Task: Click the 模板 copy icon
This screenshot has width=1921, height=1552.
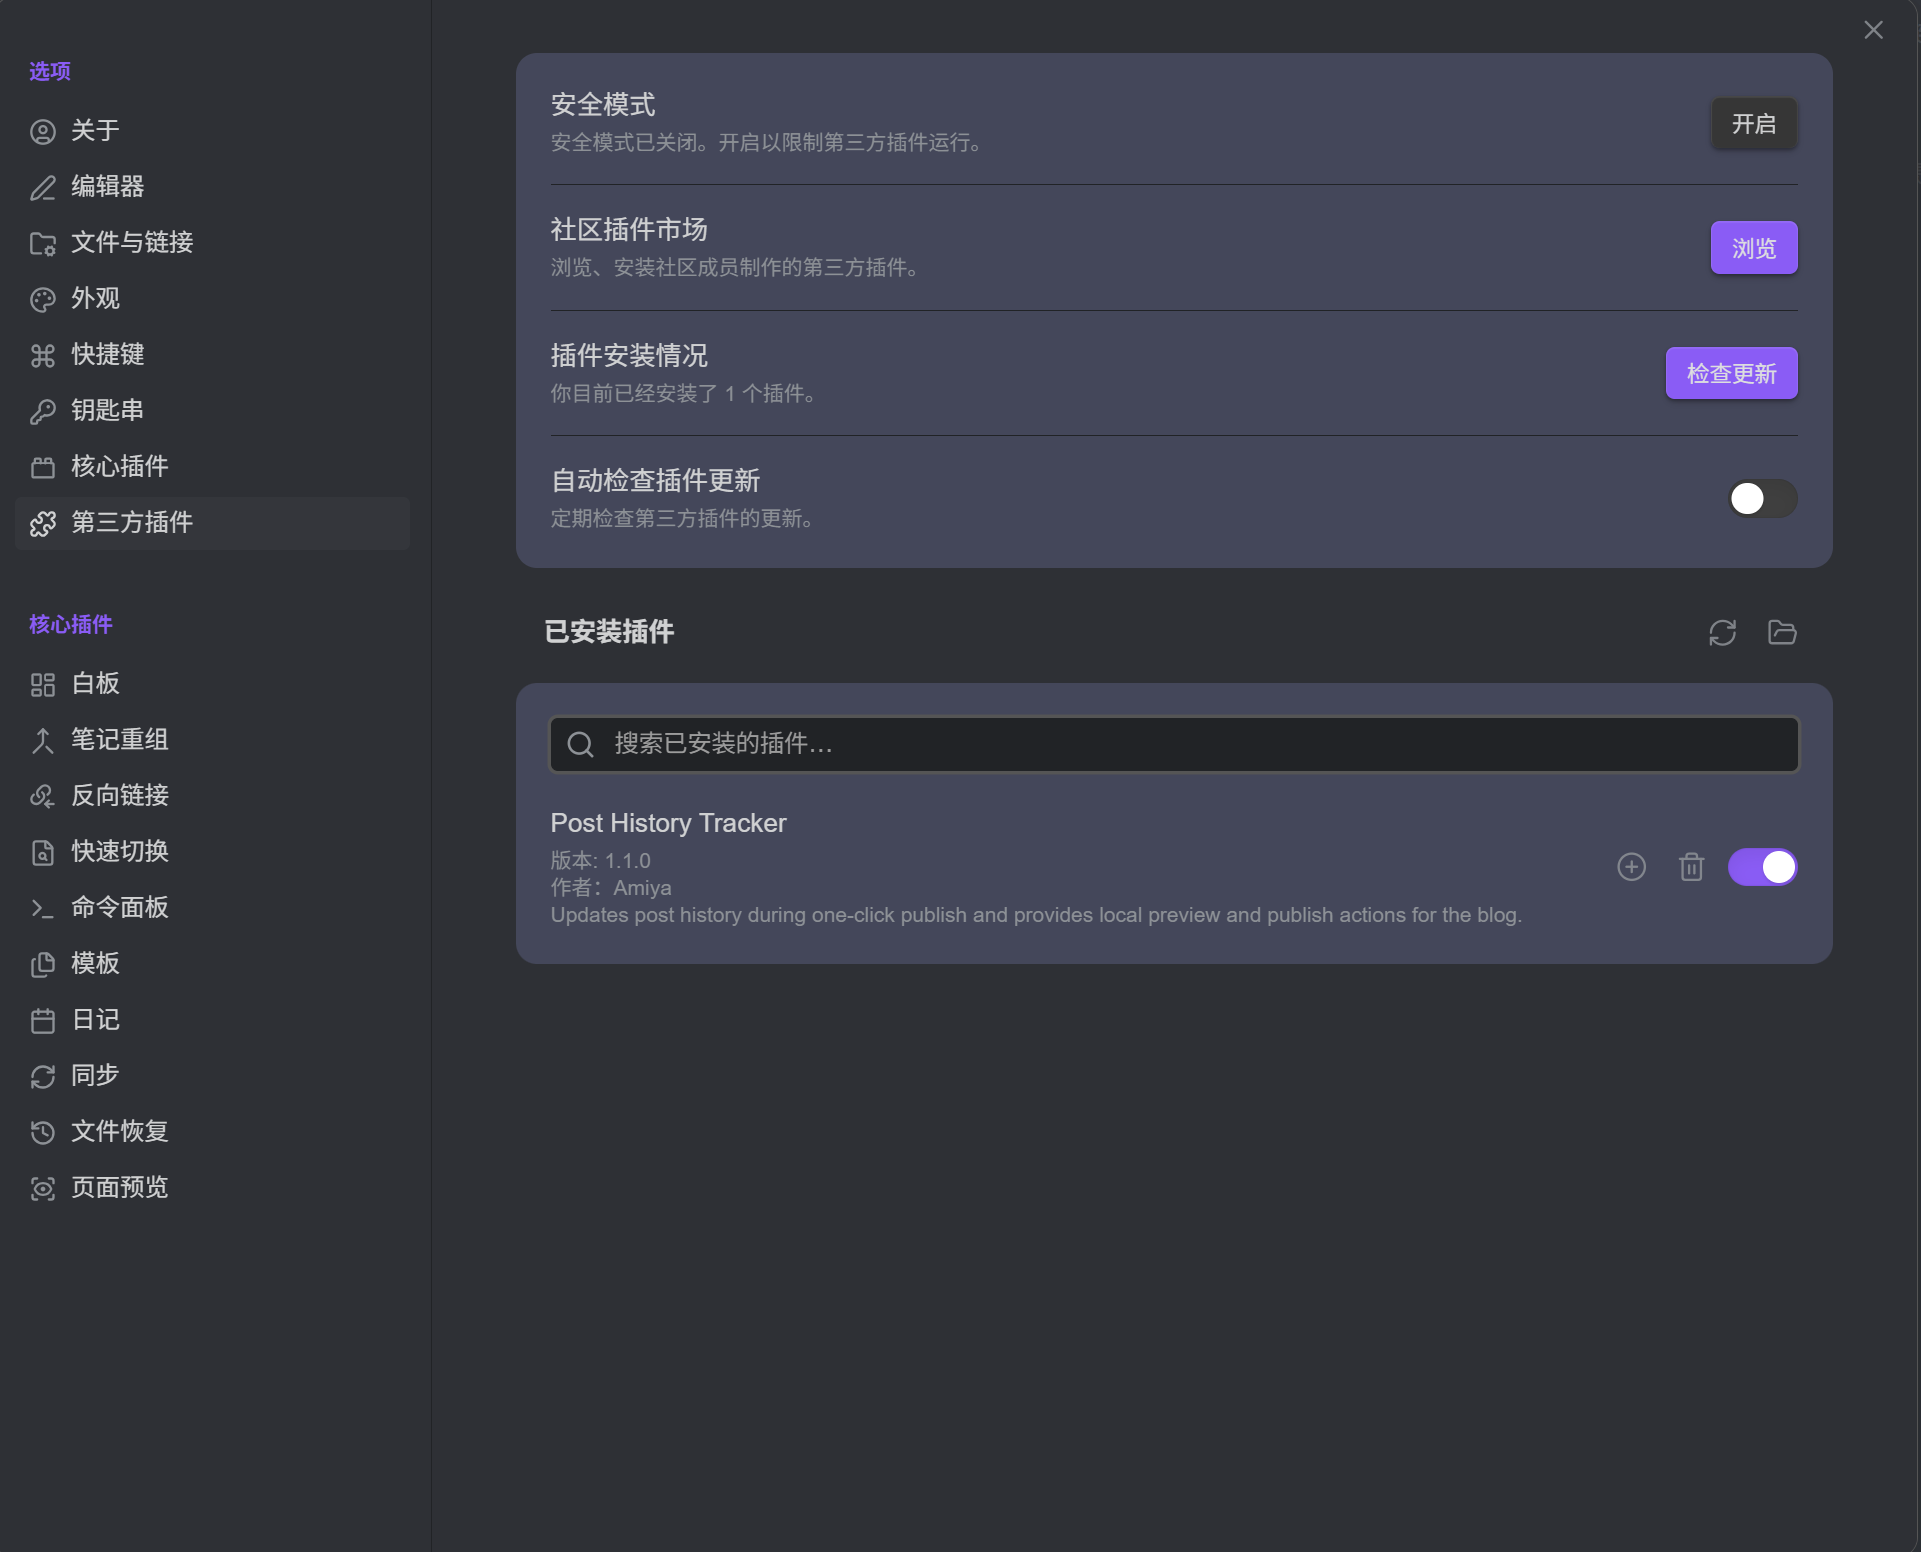Action: (x=43, y=965)
